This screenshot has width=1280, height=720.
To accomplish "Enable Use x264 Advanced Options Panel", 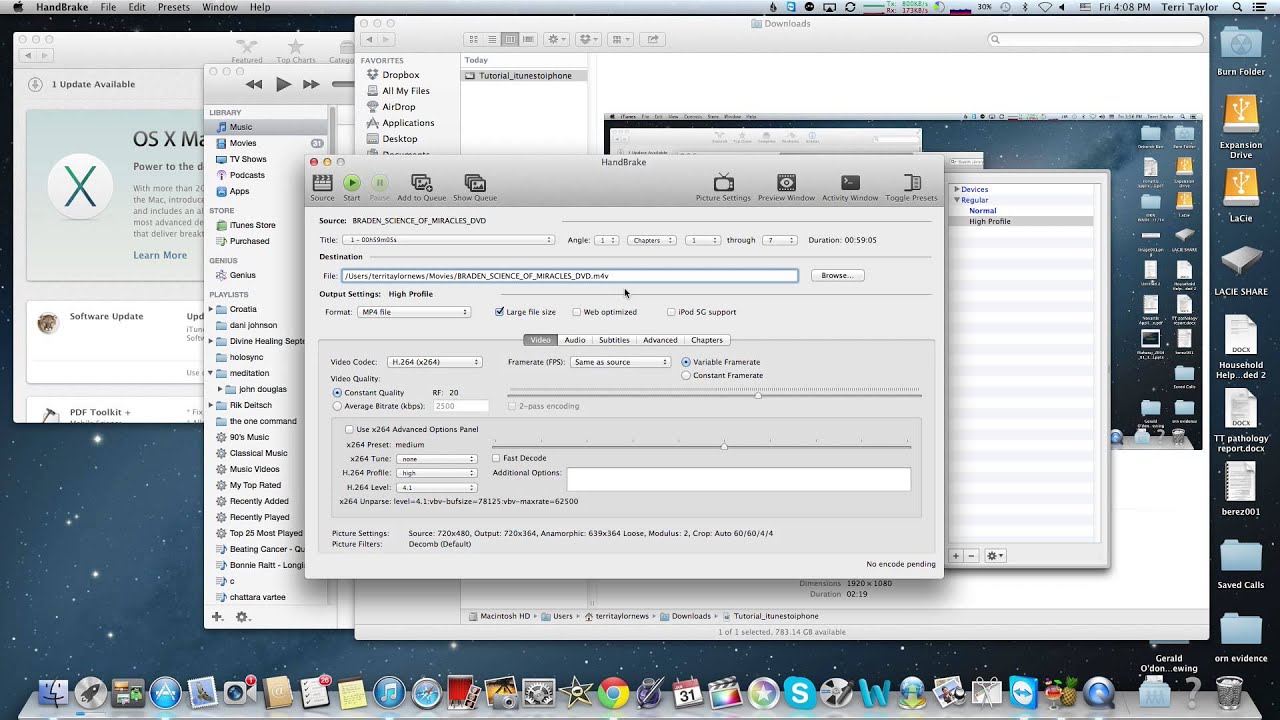I will [349, 429].
